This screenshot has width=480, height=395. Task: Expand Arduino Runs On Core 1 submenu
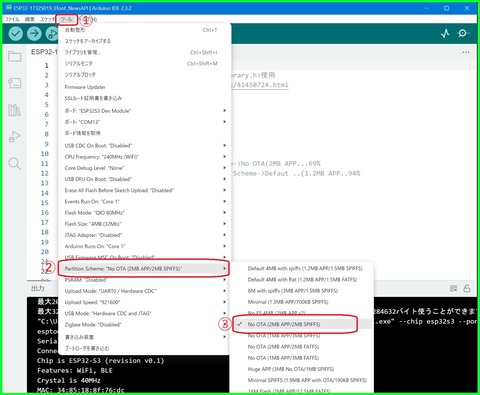(x=144, y=246)
